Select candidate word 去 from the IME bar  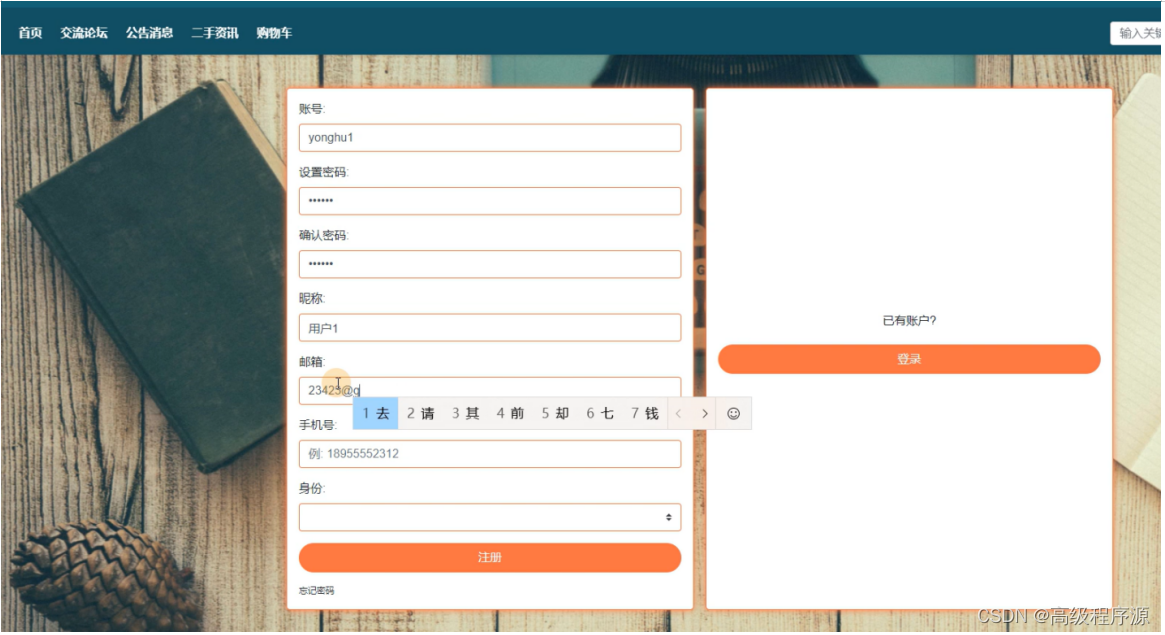tap(376, 413)
